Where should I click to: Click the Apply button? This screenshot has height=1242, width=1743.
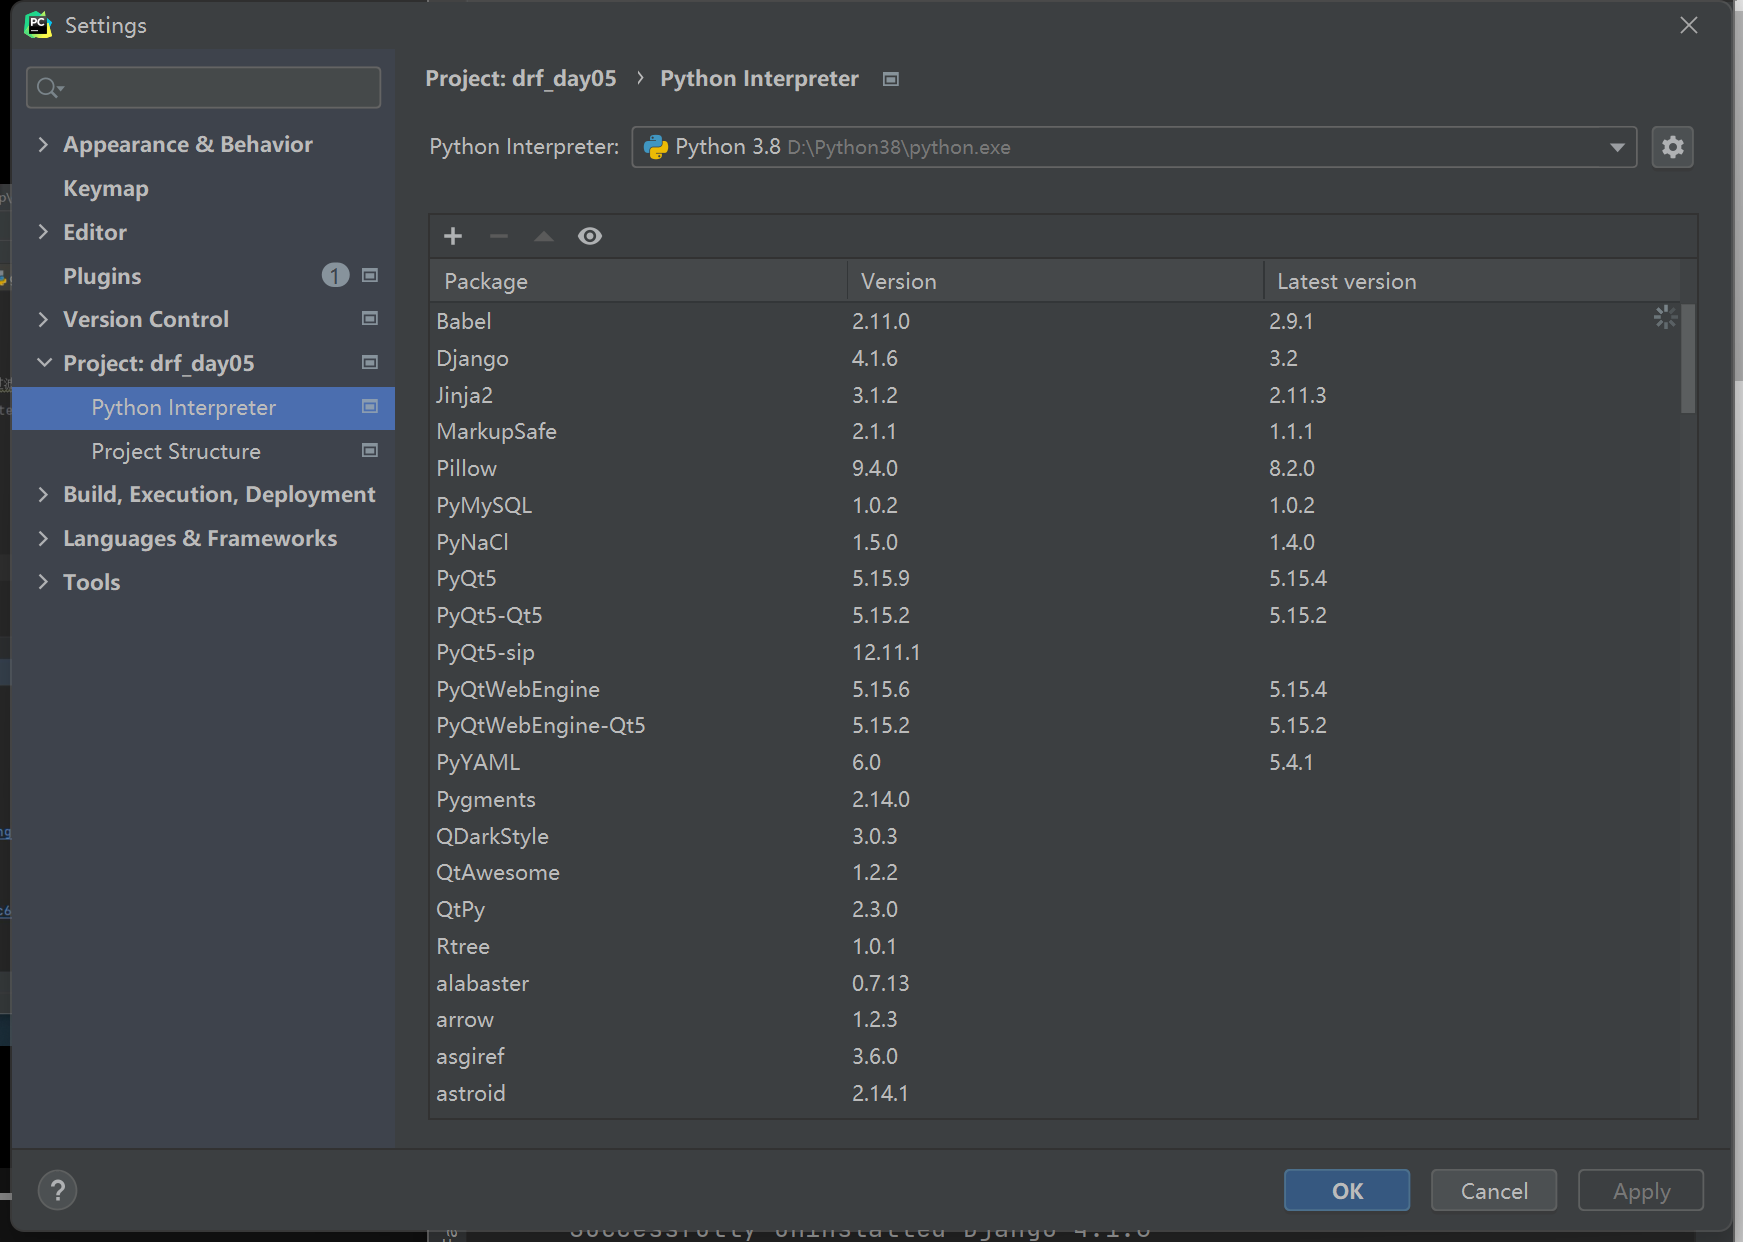coord(1641,1190)
